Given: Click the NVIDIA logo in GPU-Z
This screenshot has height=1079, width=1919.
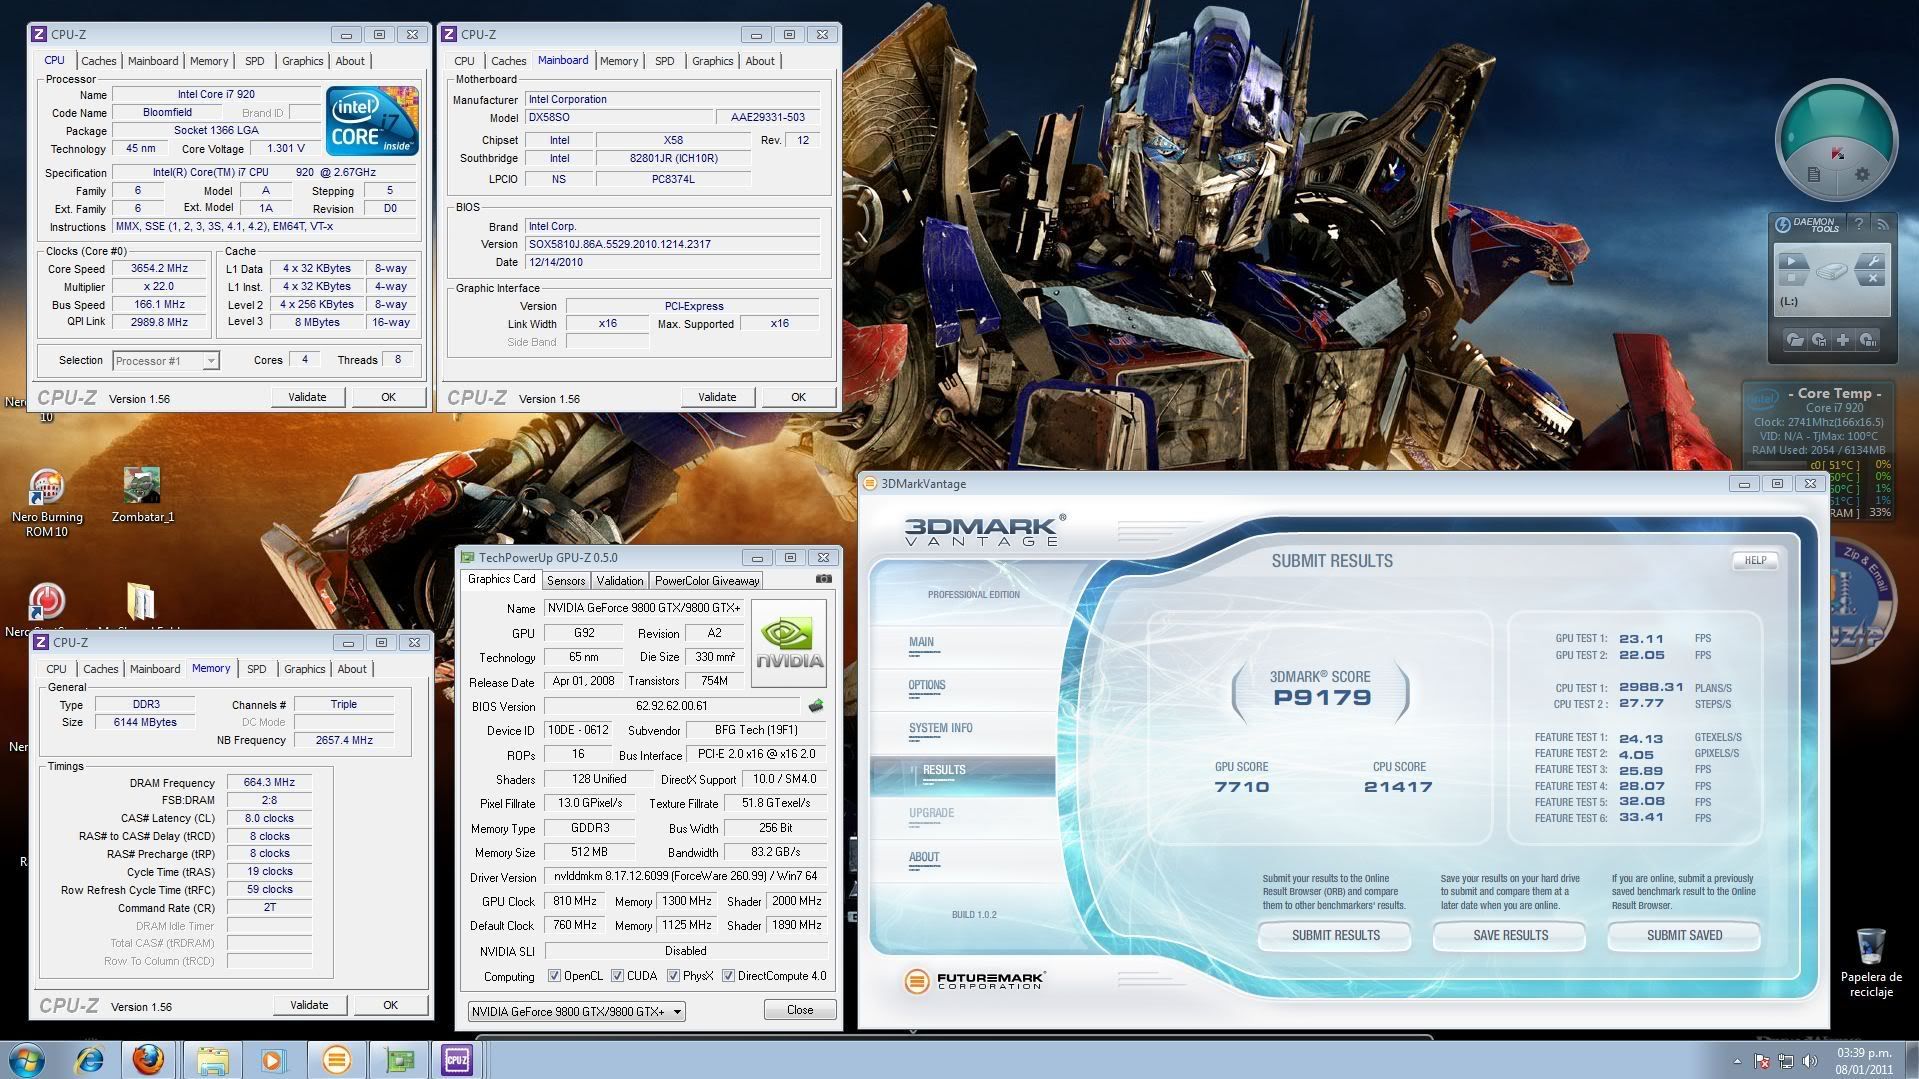Looking at the screenshot, I should tap(789, 644).
